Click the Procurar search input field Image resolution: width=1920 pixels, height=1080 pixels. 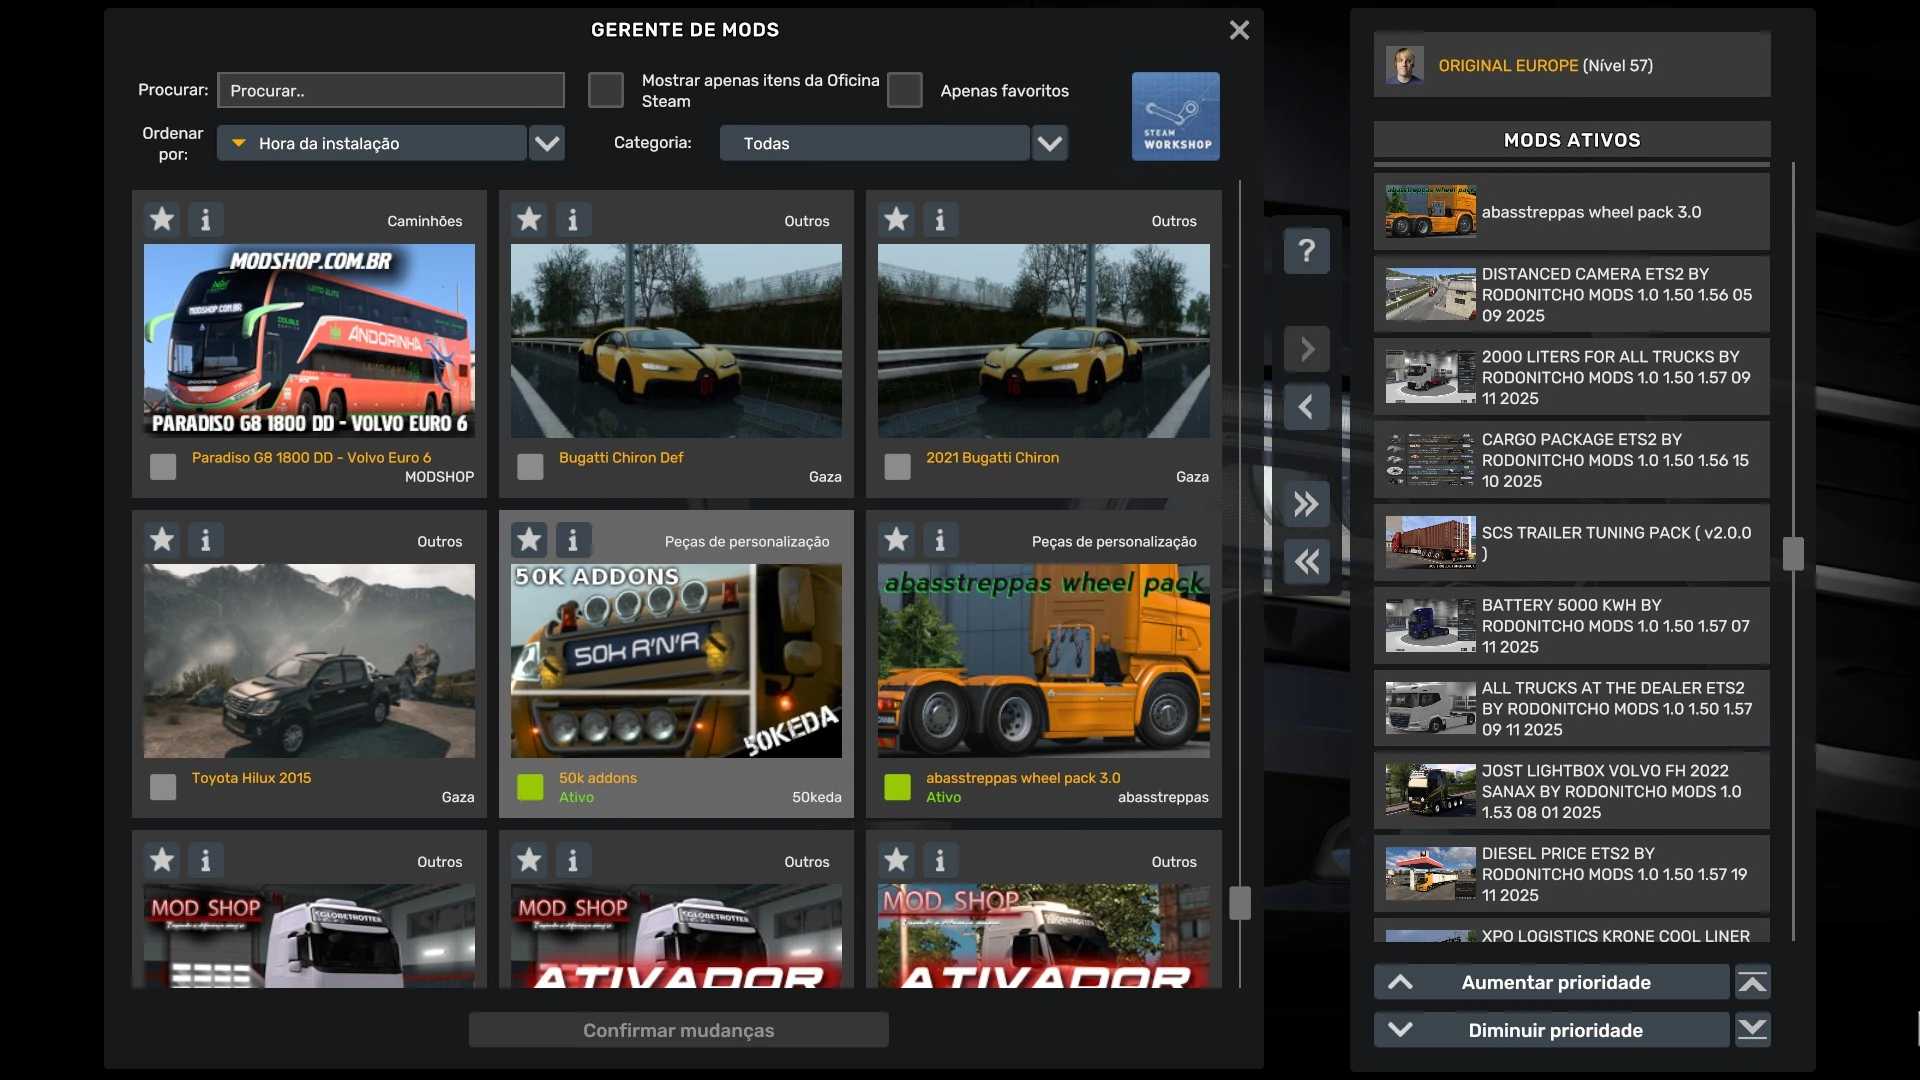[390, 90]
